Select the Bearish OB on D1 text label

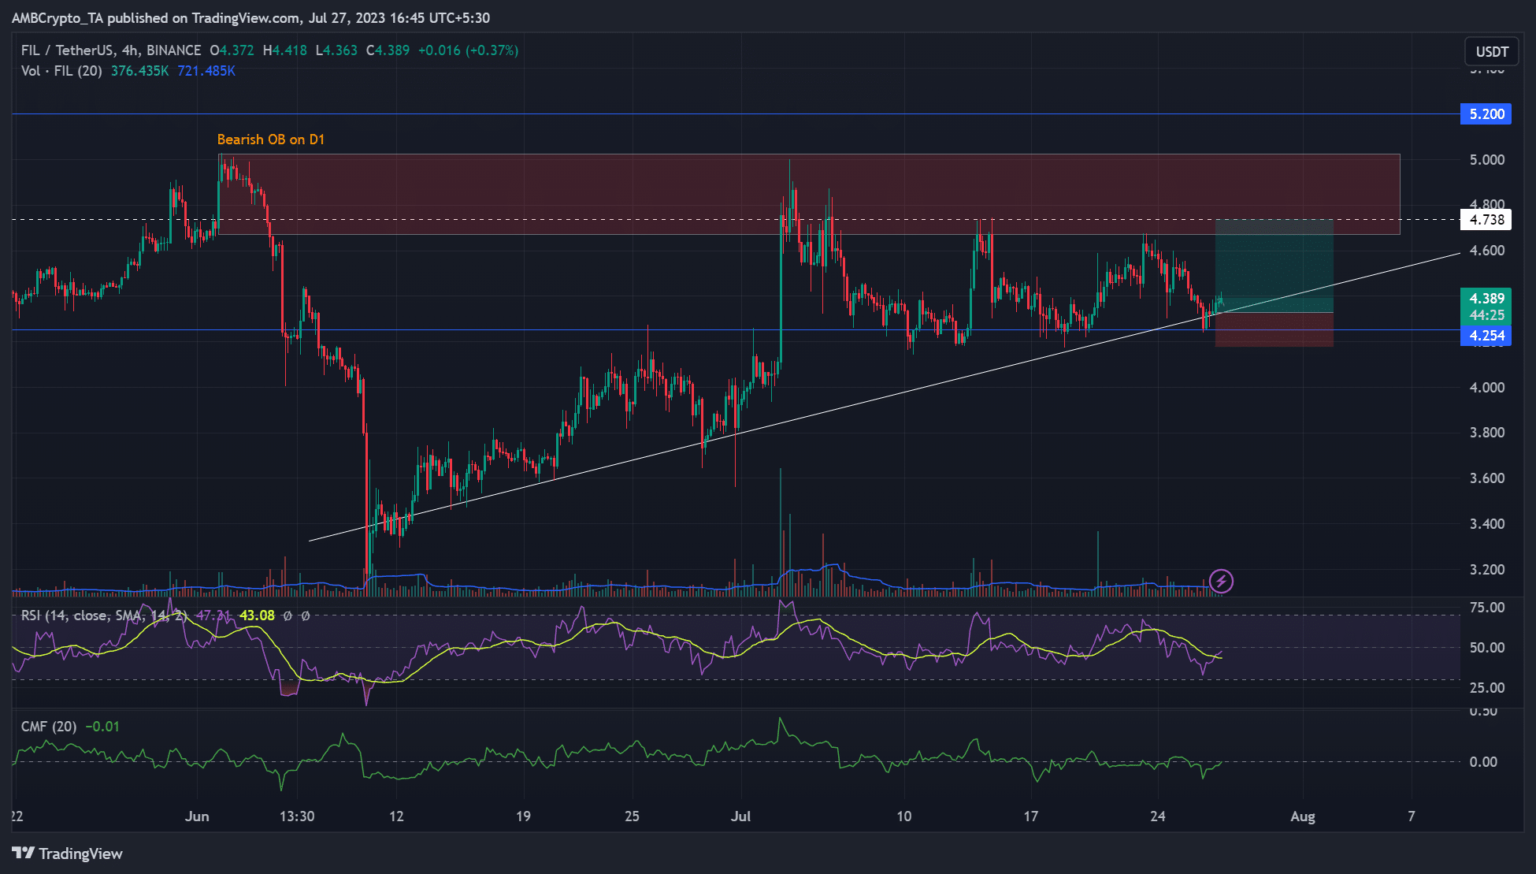271,140
